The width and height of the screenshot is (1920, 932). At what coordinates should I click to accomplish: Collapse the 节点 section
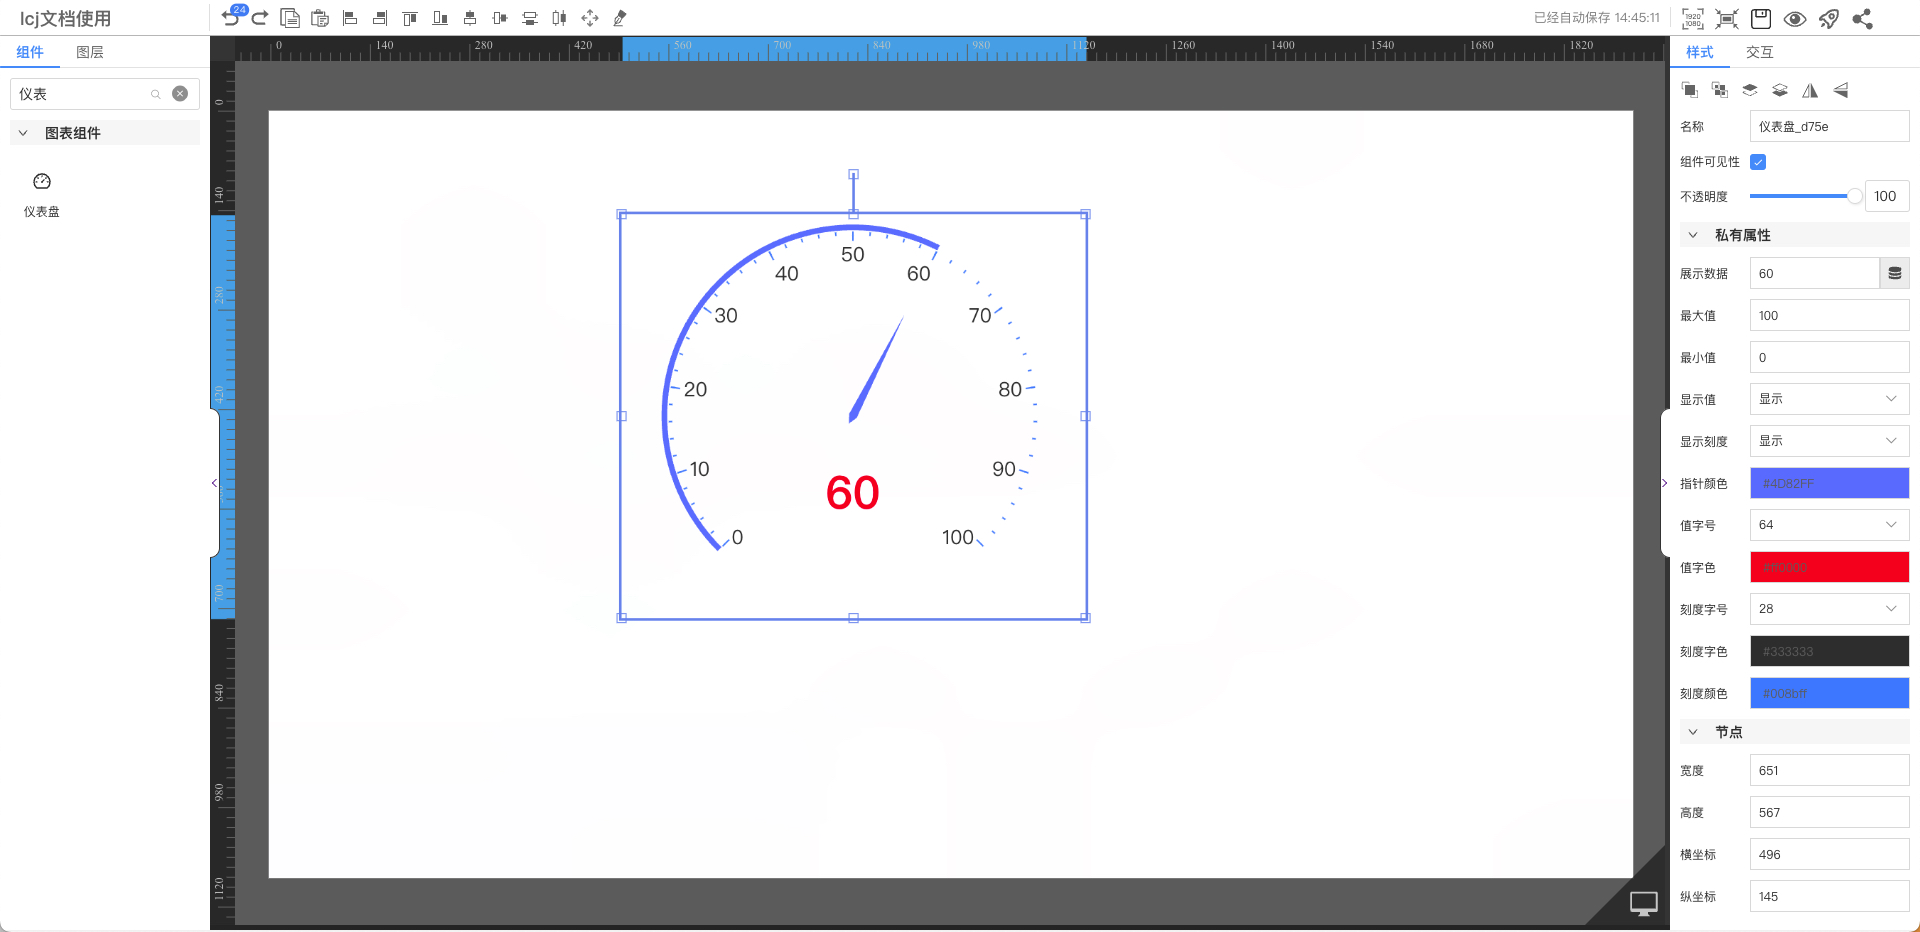point(1693,732)
